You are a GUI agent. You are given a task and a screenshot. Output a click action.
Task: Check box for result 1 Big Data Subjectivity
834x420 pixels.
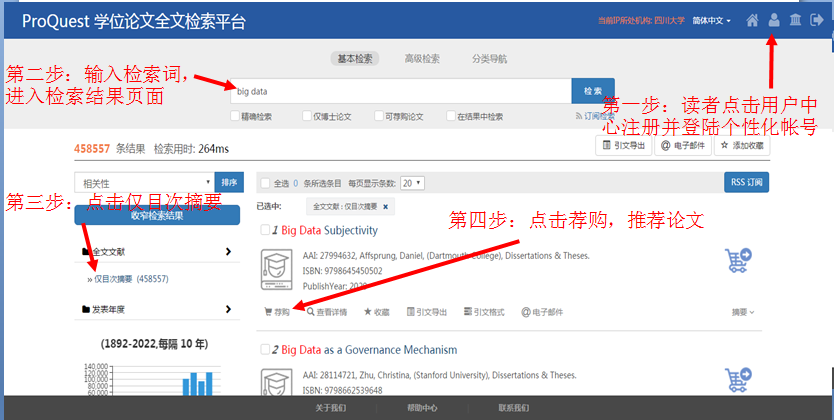pyautogui.click(x=265, y=230)
